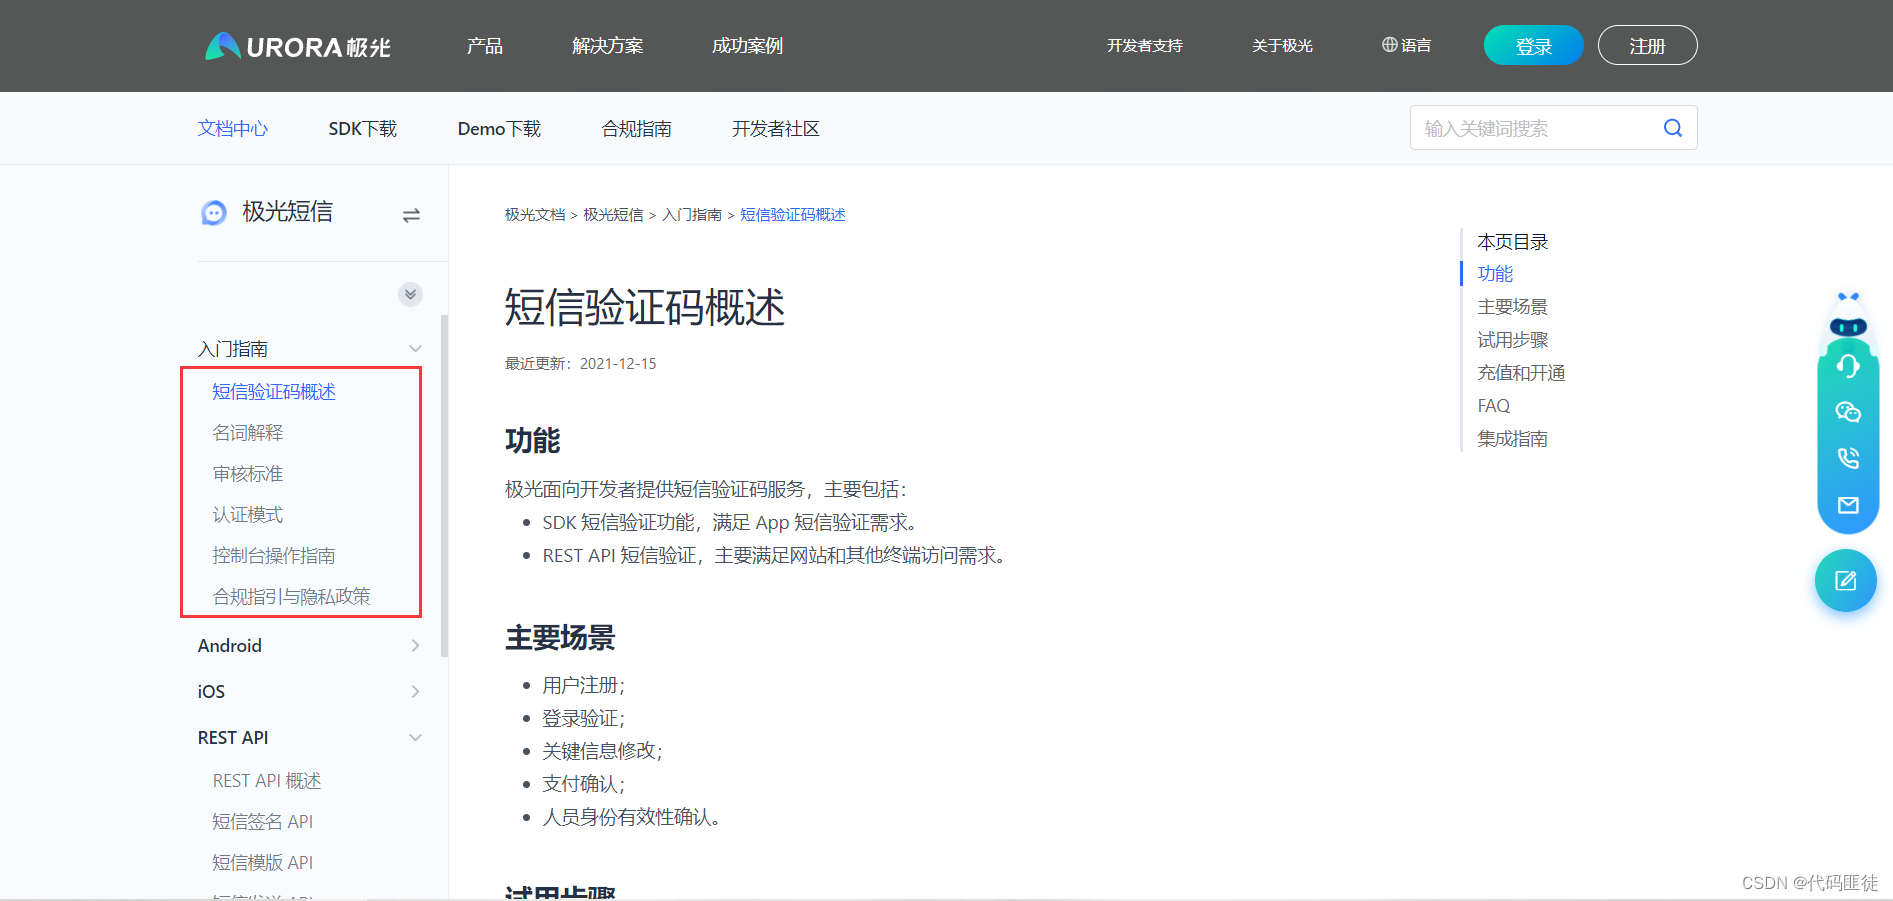Switch to SDK下载 tab
This screenshot has height=901, width=1893.
[x=363, y=129]
